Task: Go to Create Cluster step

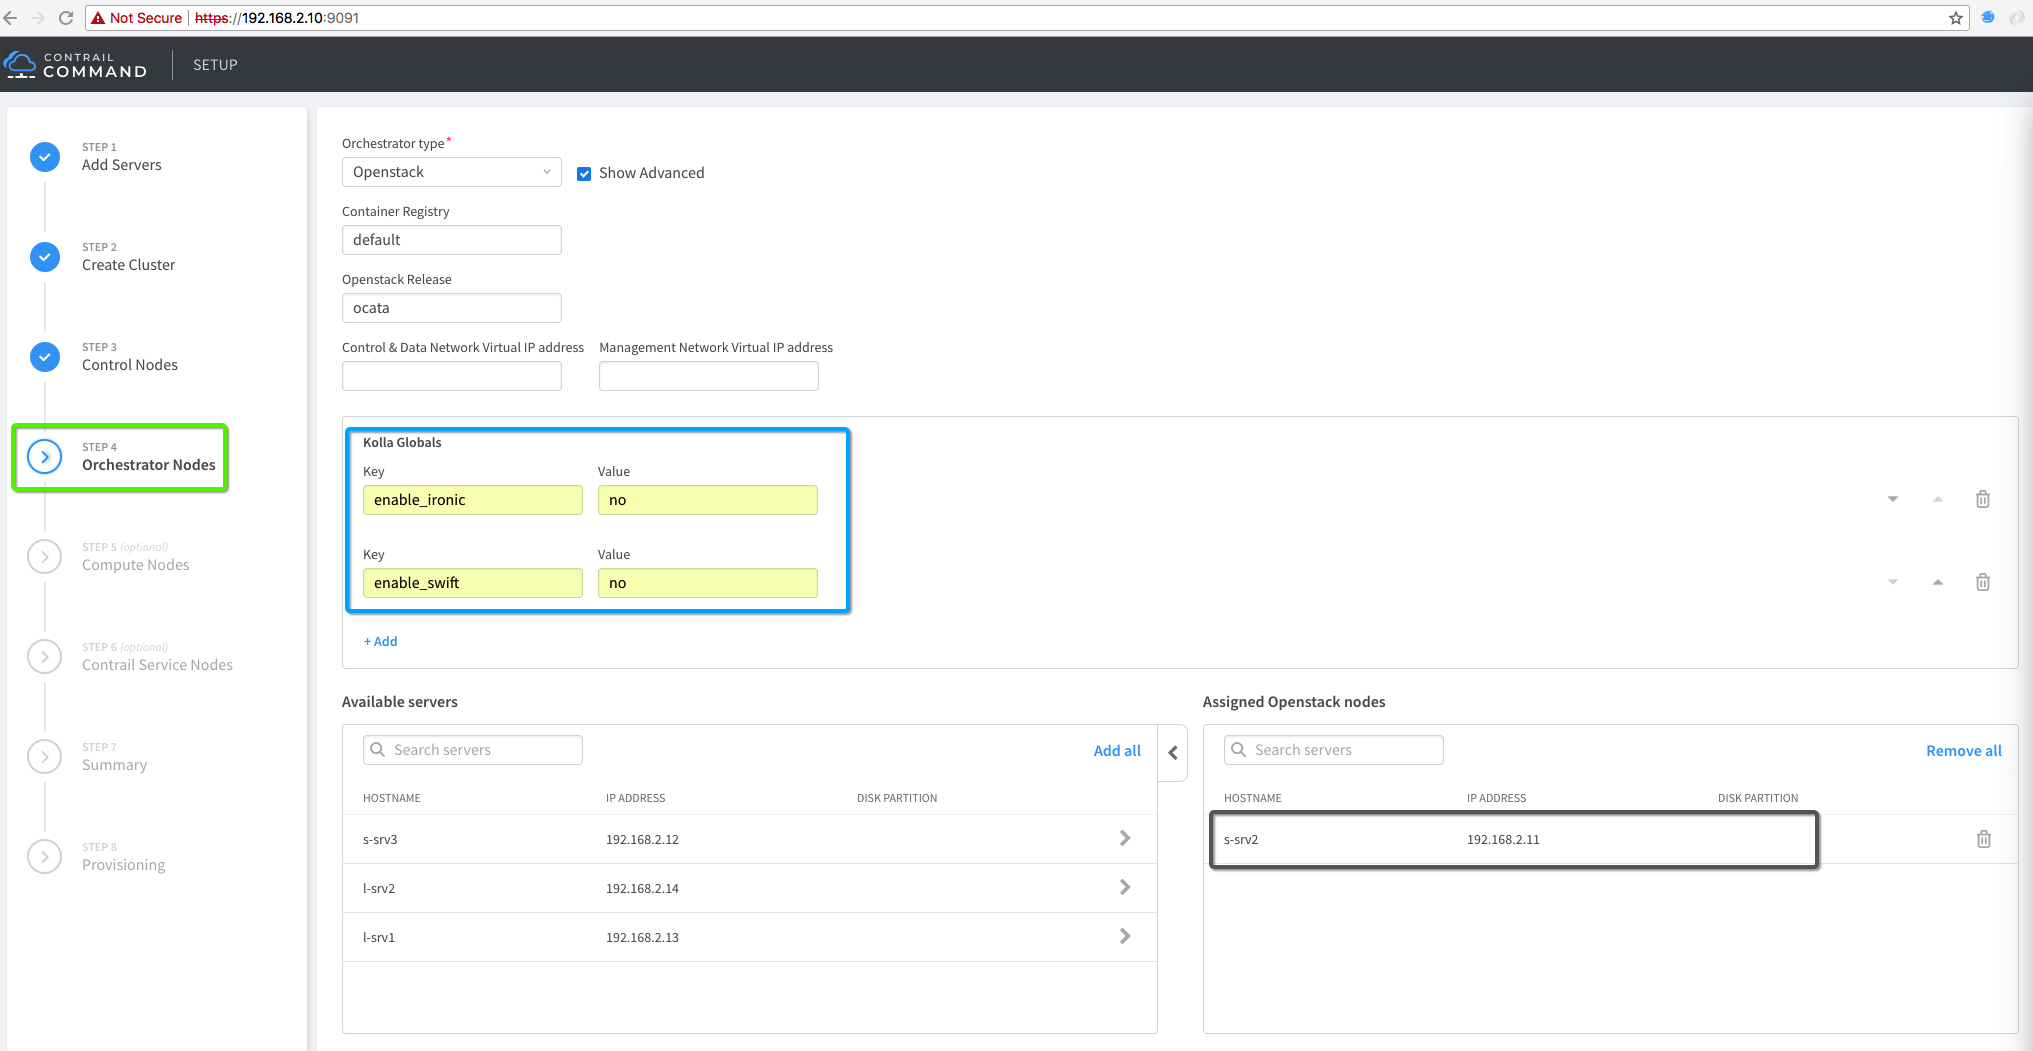Action: point(128,265)
